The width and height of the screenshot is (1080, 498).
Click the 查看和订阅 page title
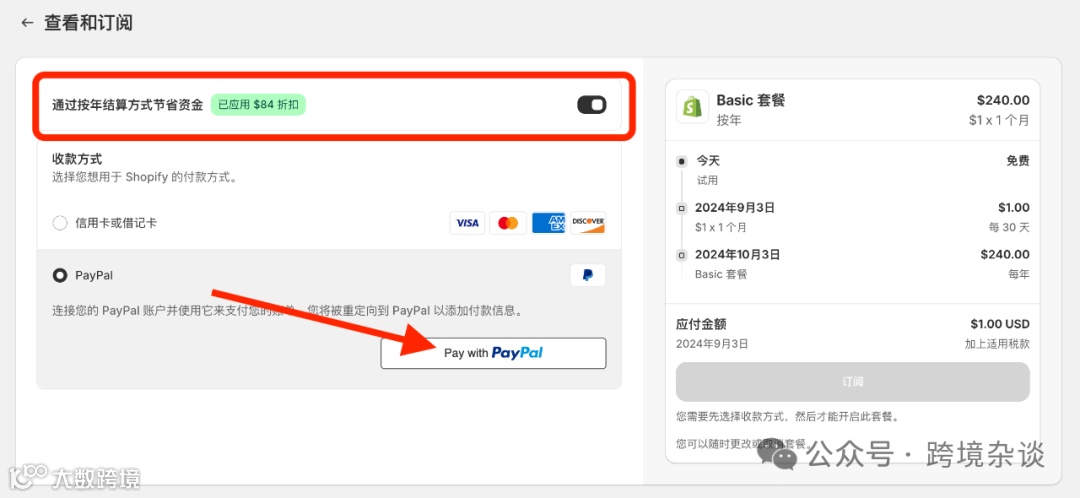[88, 23]
